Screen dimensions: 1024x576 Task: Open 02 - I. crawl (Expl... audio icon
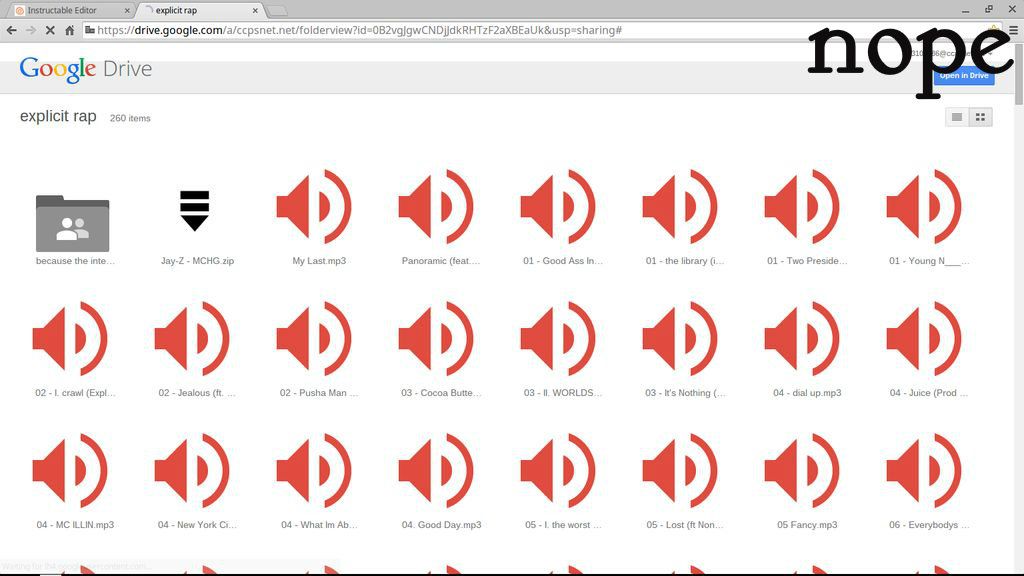click(70, 339)
